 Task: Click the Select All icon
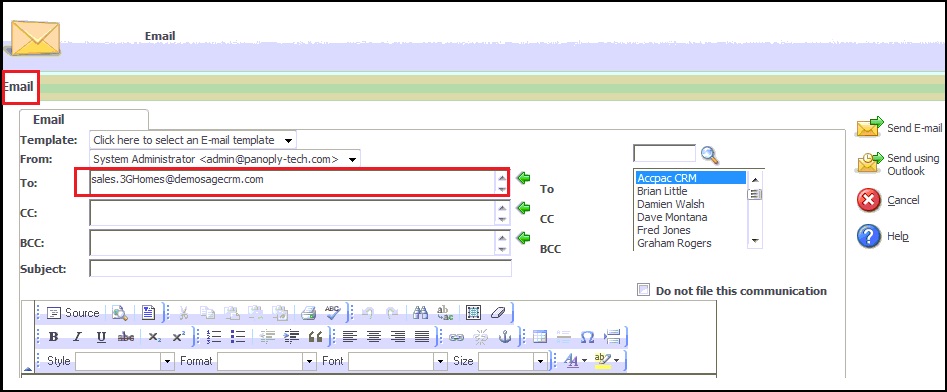pyautogui.click(x=474, y=313)
